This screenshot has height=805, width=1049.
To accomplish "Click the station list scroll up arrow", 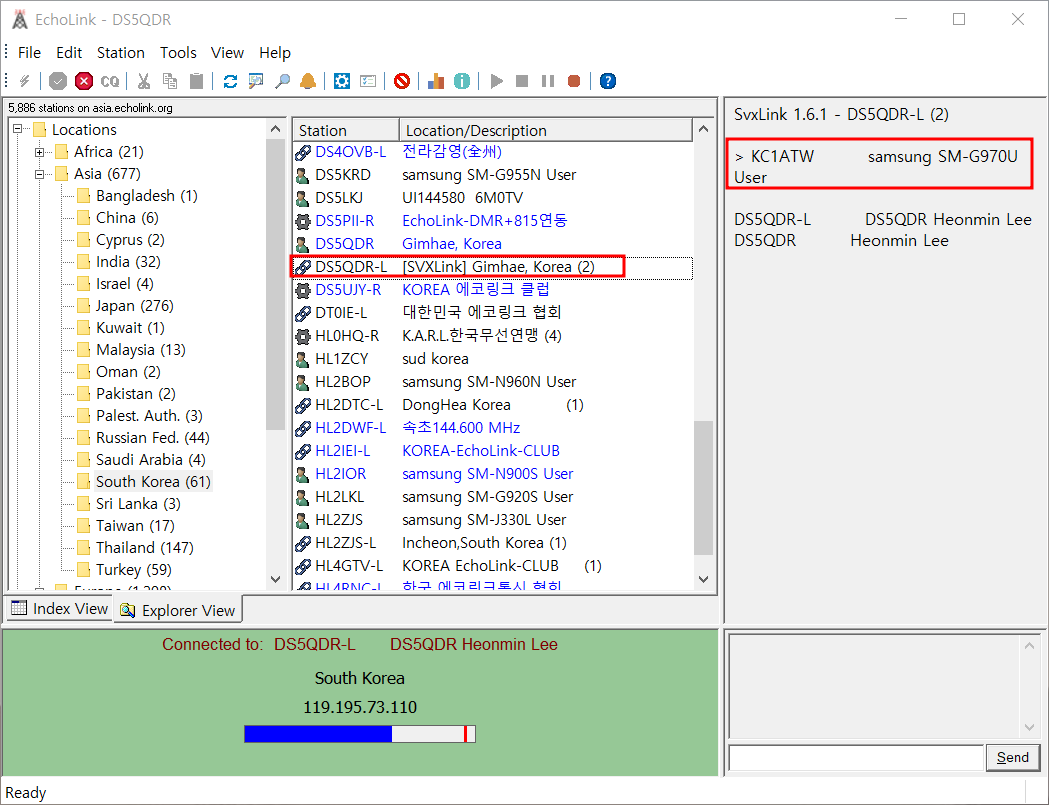I will point(703,128).
